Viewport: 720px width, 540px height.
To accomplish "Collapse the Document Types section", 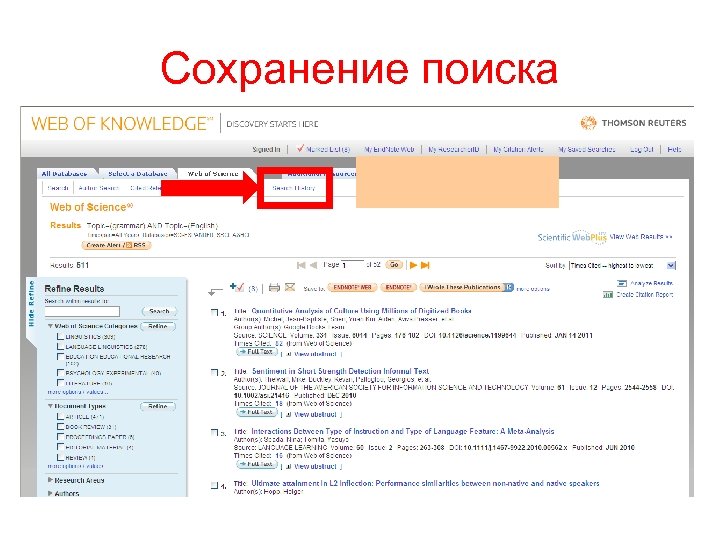I will click(51, 406).
